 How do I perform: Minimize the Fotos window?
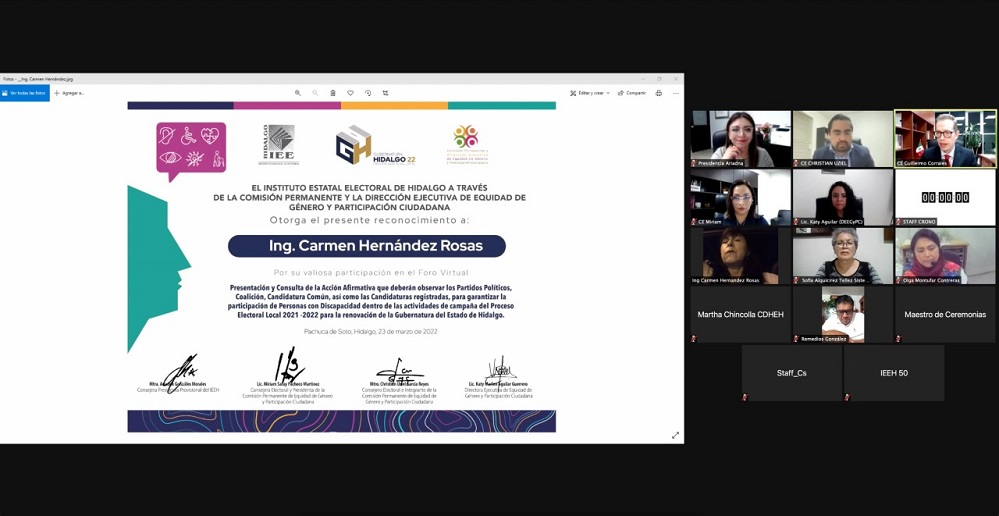pos(642,79)
